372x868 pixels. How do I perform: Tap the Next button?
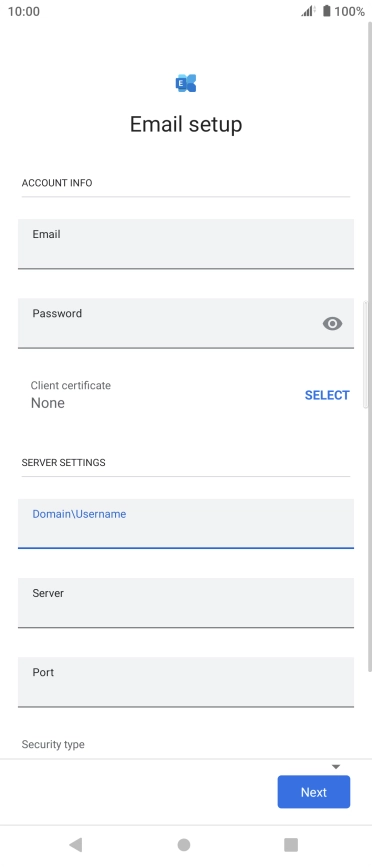pyautogui.click(x=314, y=792)
